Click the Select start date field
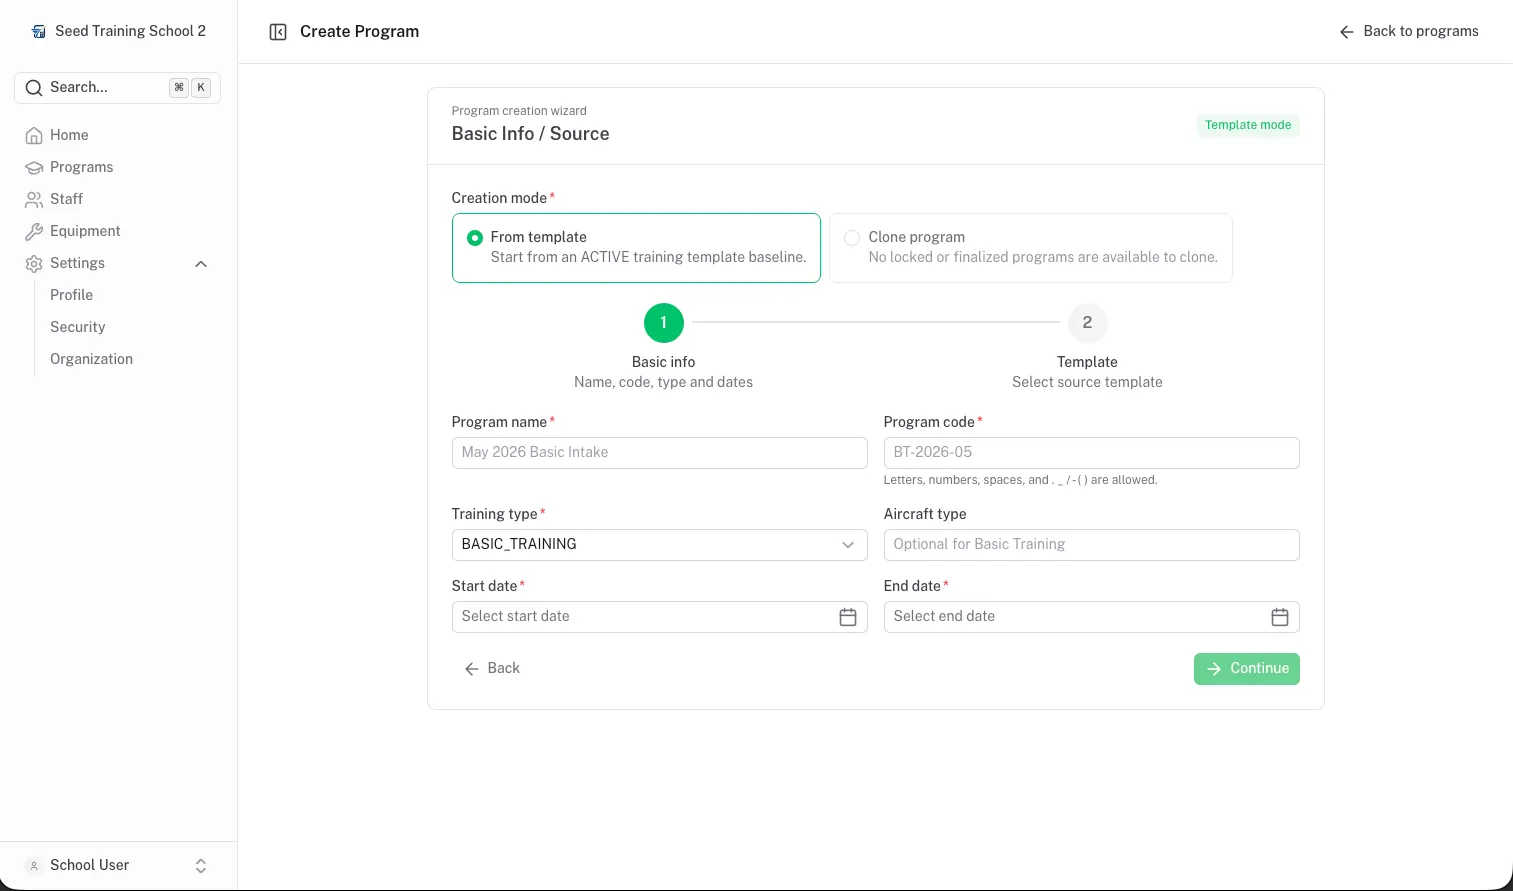The height and width of the screenshot is (891, 1513). coord(660,617)
